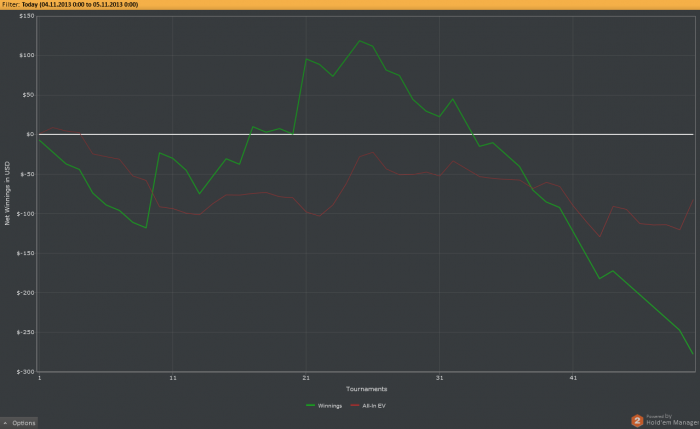Click the x-axis label 21
The image size is (700, 429).
(306, 378)
